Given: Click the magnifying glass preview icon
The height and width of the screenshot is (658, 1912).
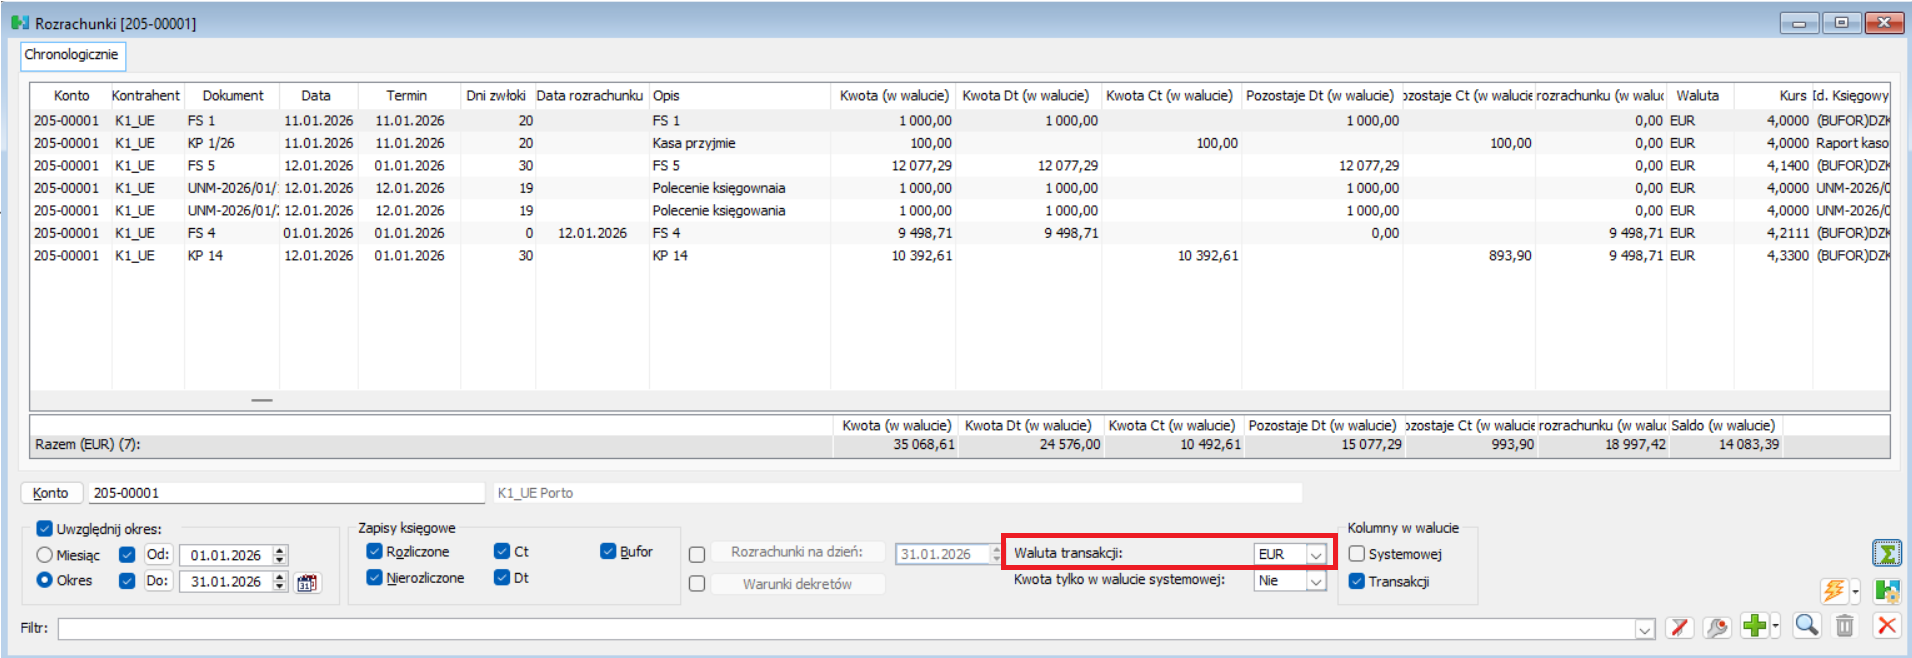Looking at the screenshot, I should 1806,626.
